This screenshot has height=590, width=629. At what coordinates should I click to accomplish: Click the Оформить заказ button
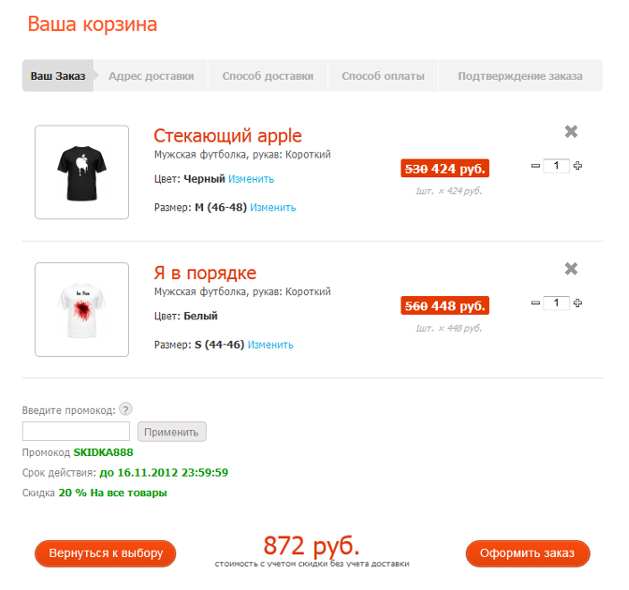click(527, 553)
